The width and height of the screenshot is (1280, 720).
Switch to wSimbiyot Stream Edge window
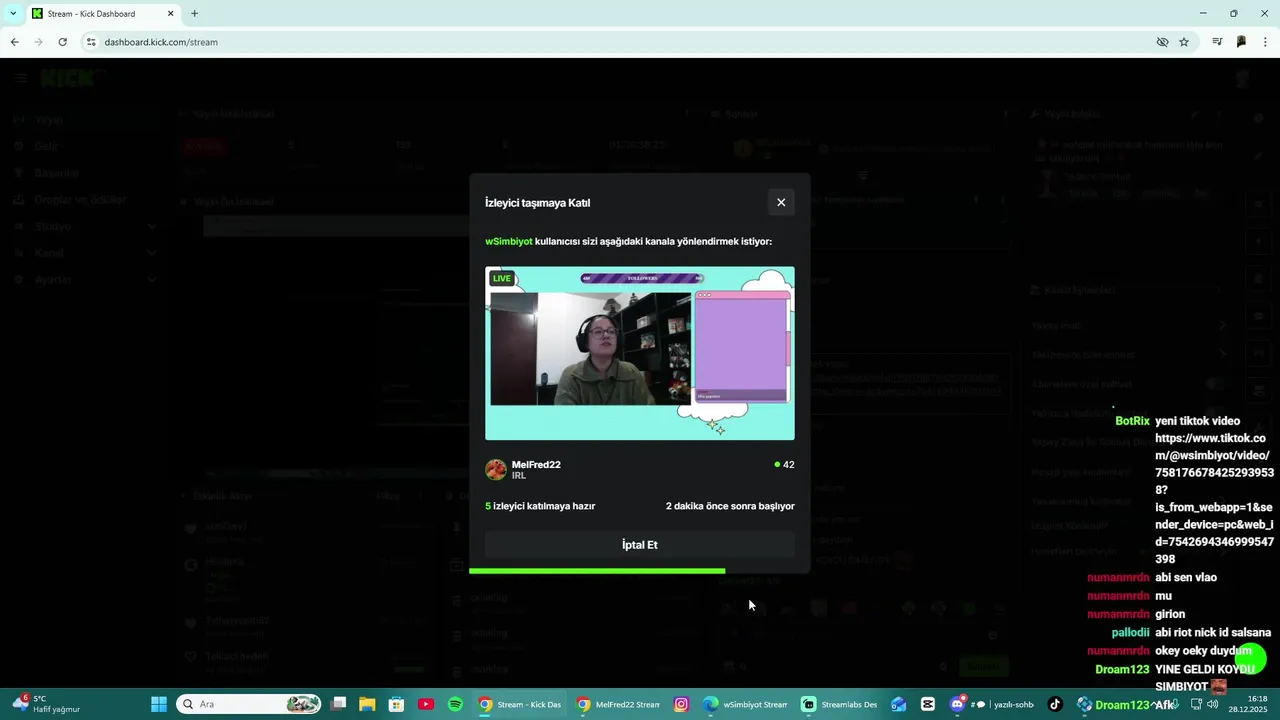(745, 704)
